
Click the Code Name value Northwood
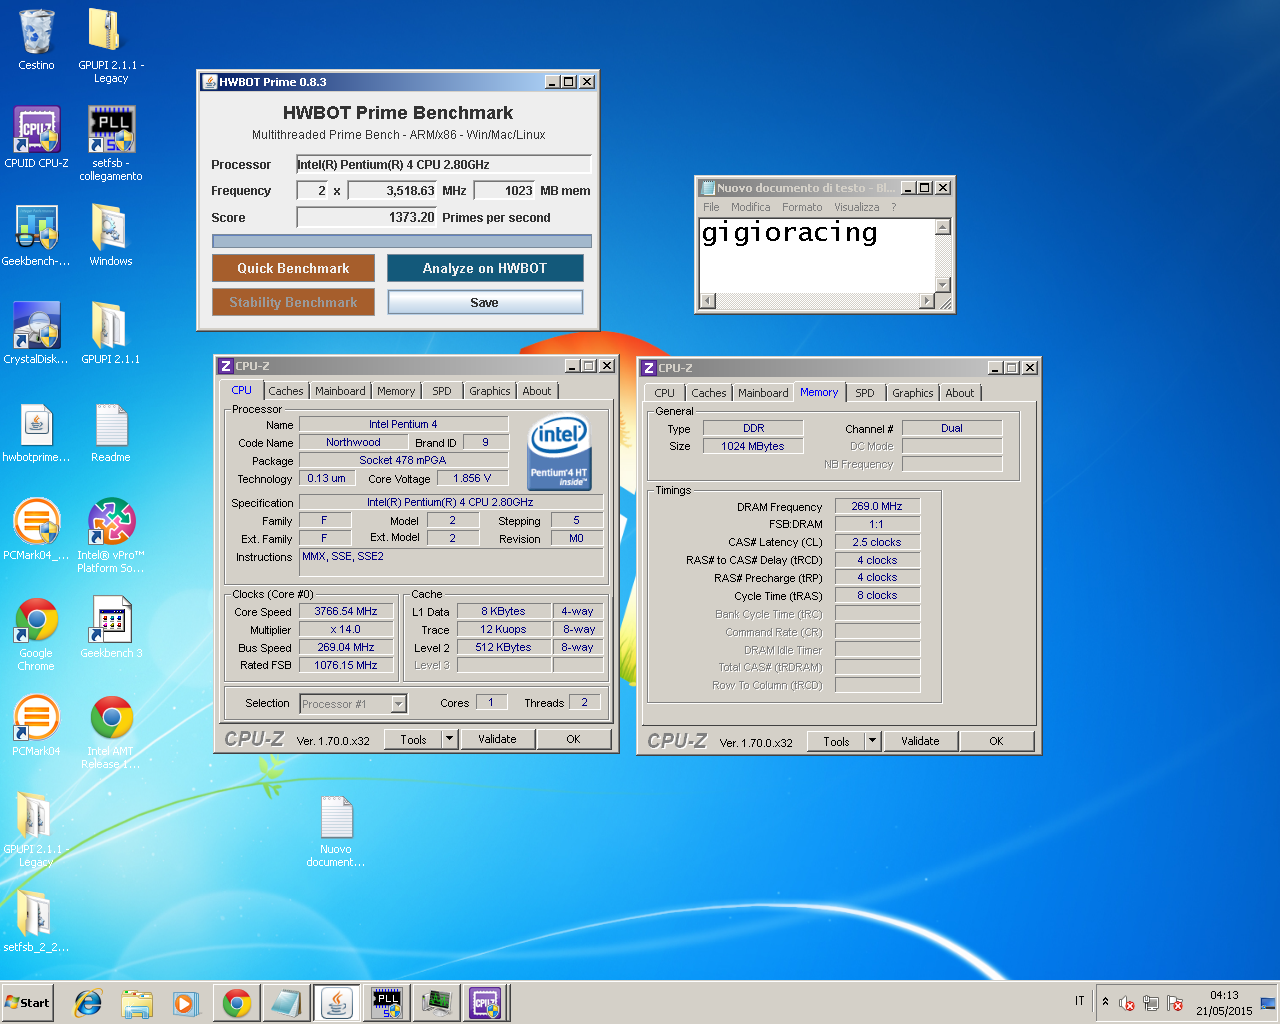353,442
